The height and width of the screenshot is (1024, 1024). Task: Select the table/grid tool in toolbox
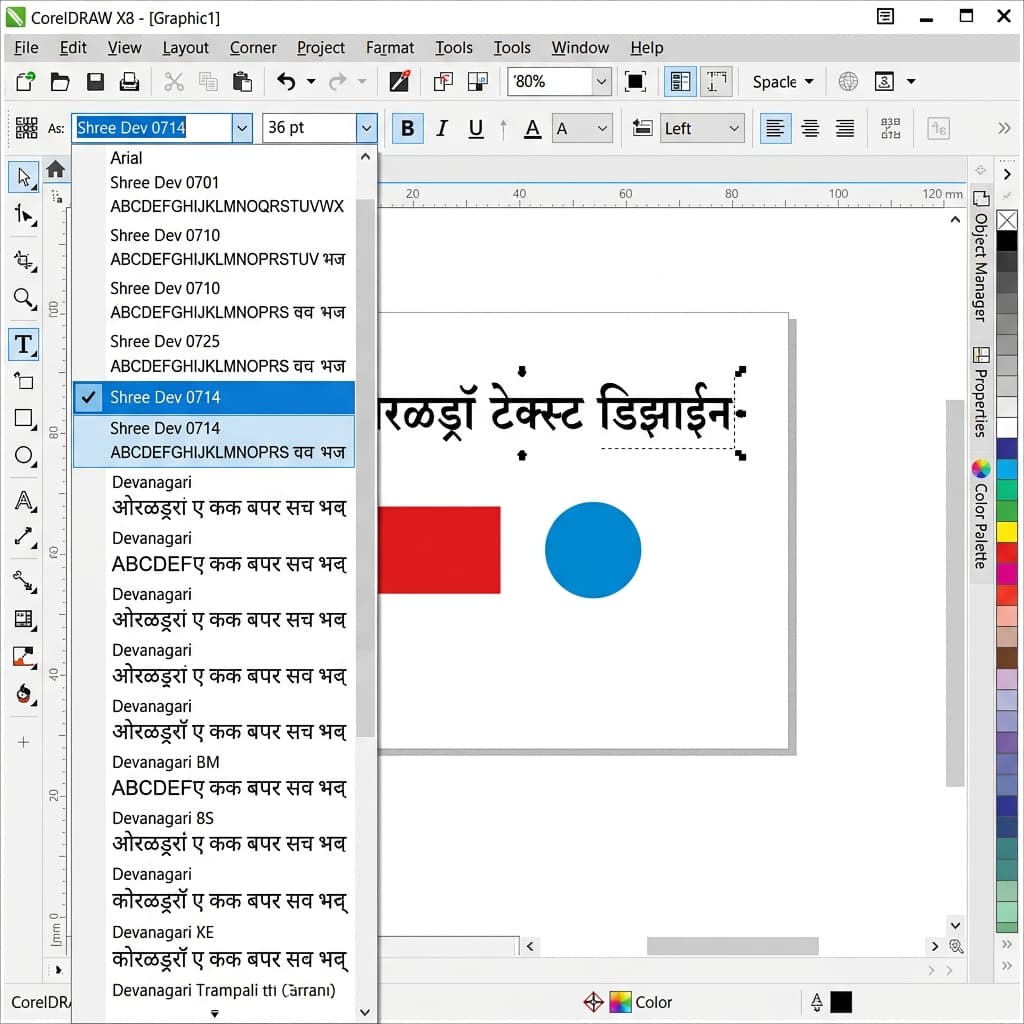(24, 618)
